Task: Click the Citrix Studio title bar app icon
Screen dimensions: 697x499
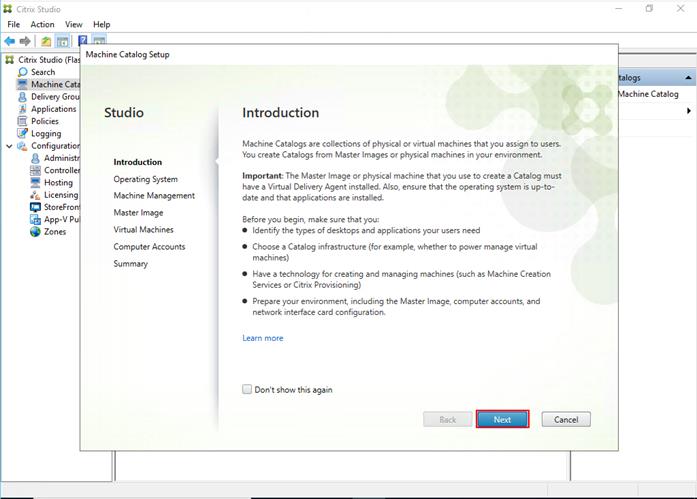Action: tap(8, 9)
